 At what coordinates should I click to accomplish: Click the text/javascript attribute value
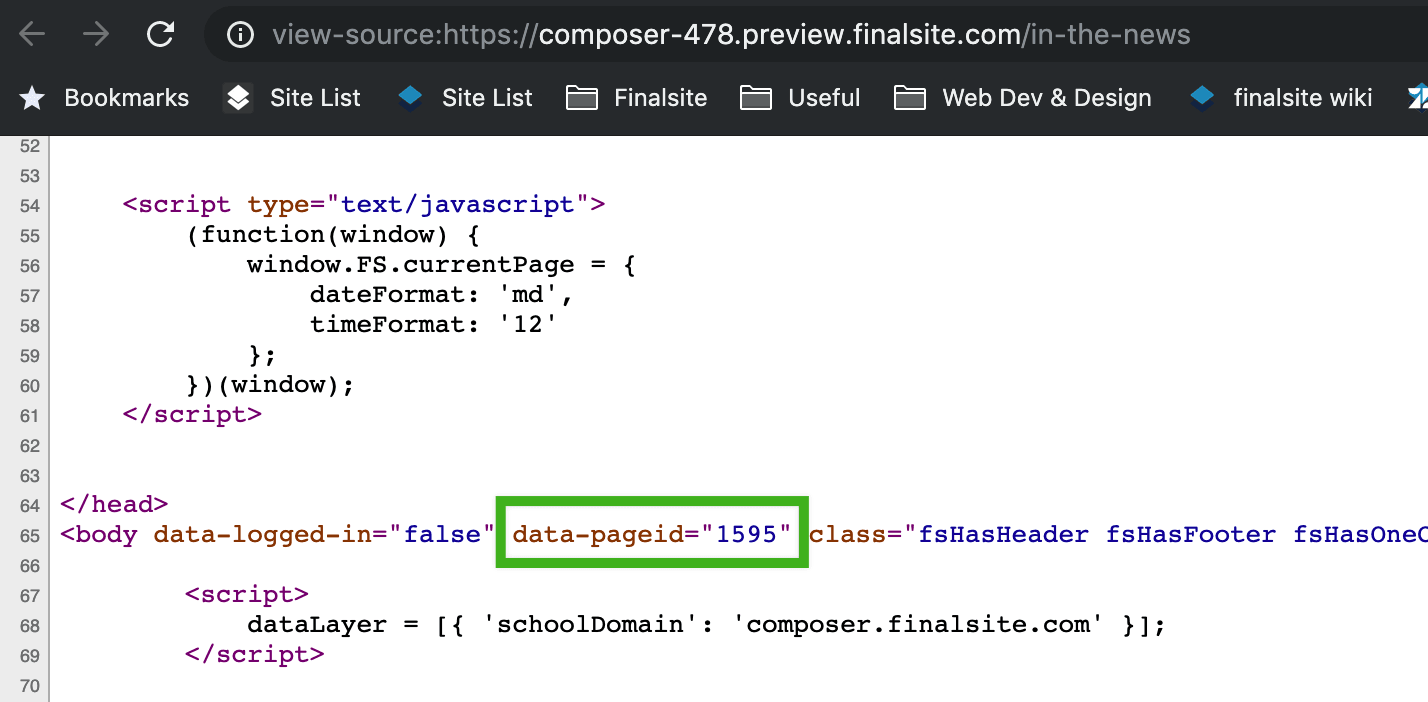coord(458,204)
